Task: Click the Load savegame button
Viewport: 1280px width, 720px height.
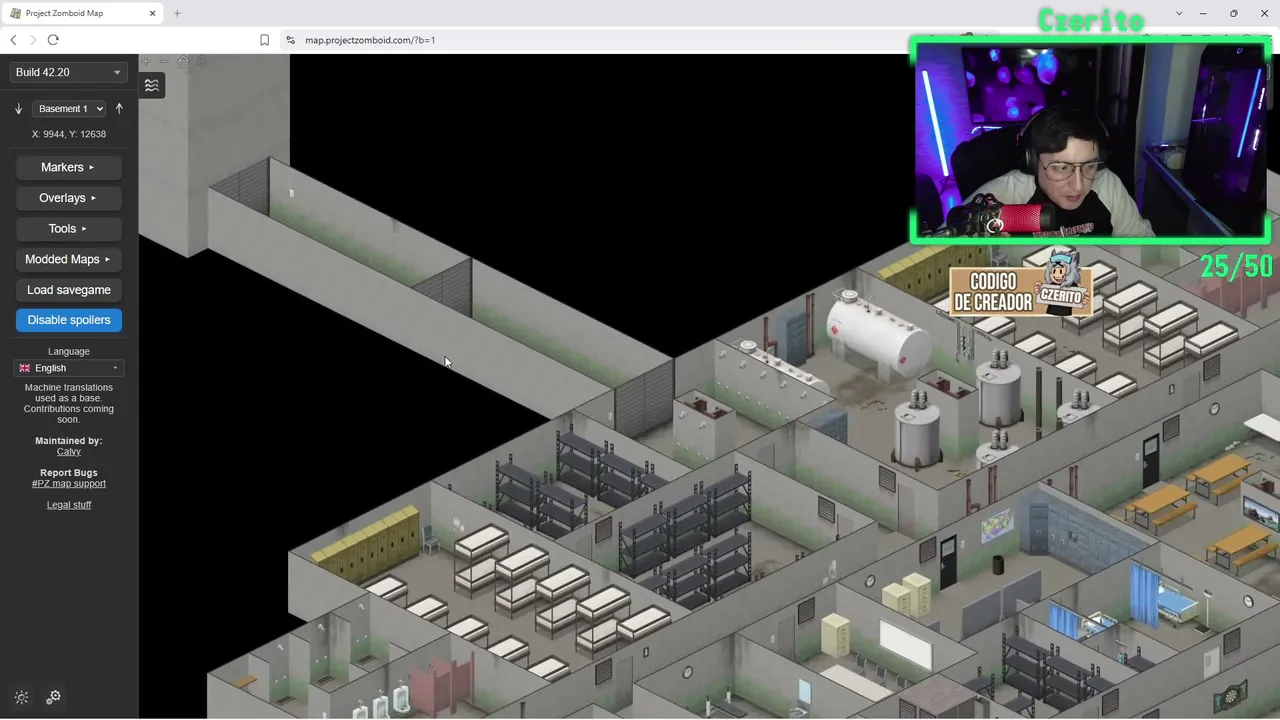Action: 69,290
